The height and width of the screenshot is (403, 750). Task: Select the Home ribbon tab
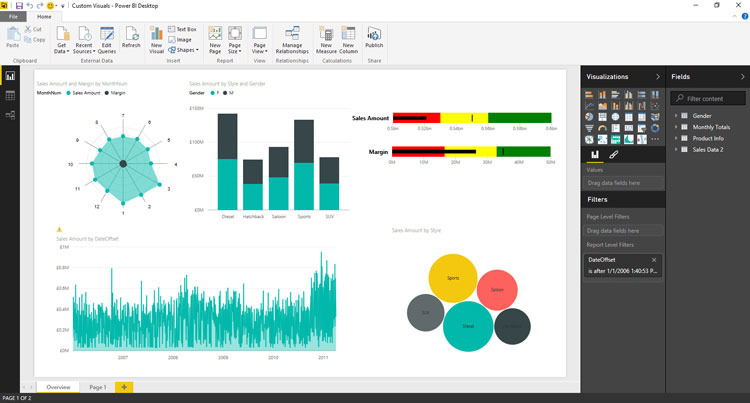44,16
